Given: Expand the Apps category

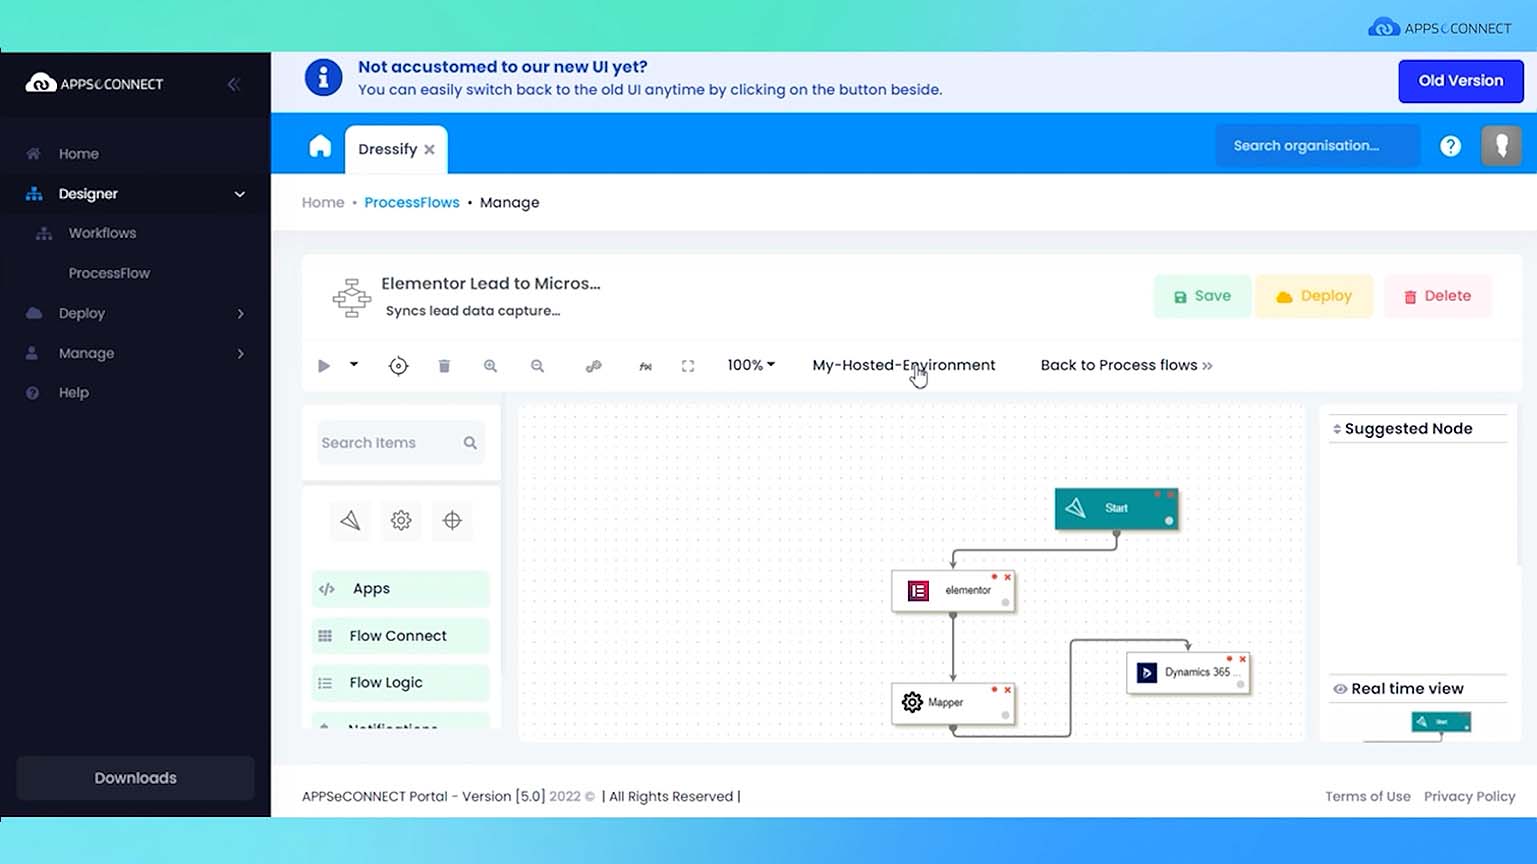Looking at the screenshot, I should click(400, 589).
